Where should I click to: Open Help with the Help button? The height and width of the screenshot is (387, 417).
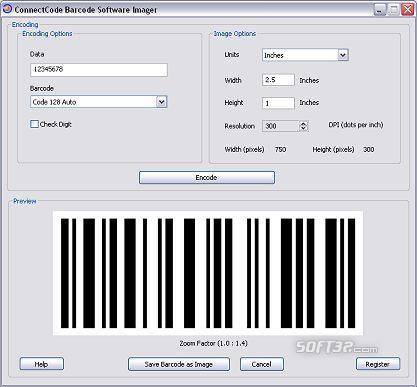point(42,364)
